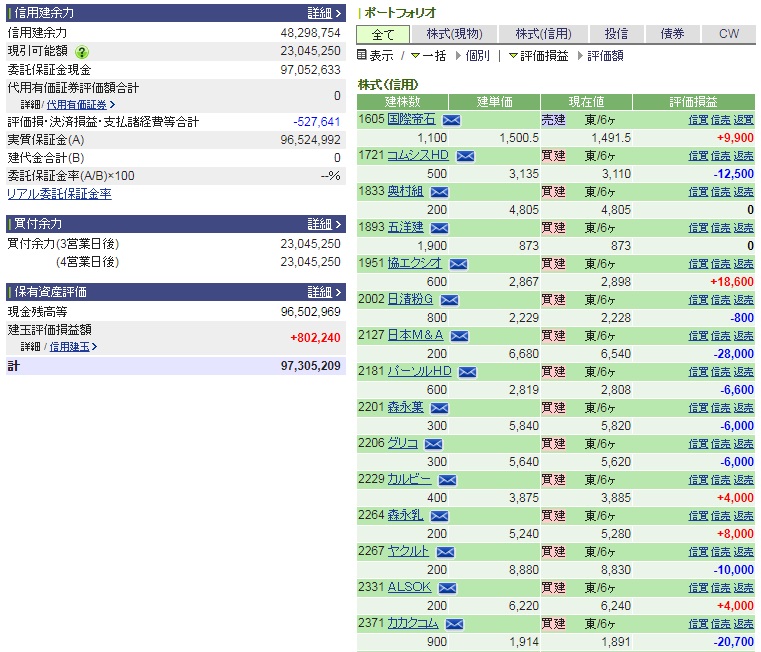761x652 pixels.
Task: Click the 実質保証金(A) value 96,524,992
Action: [311, 140]
